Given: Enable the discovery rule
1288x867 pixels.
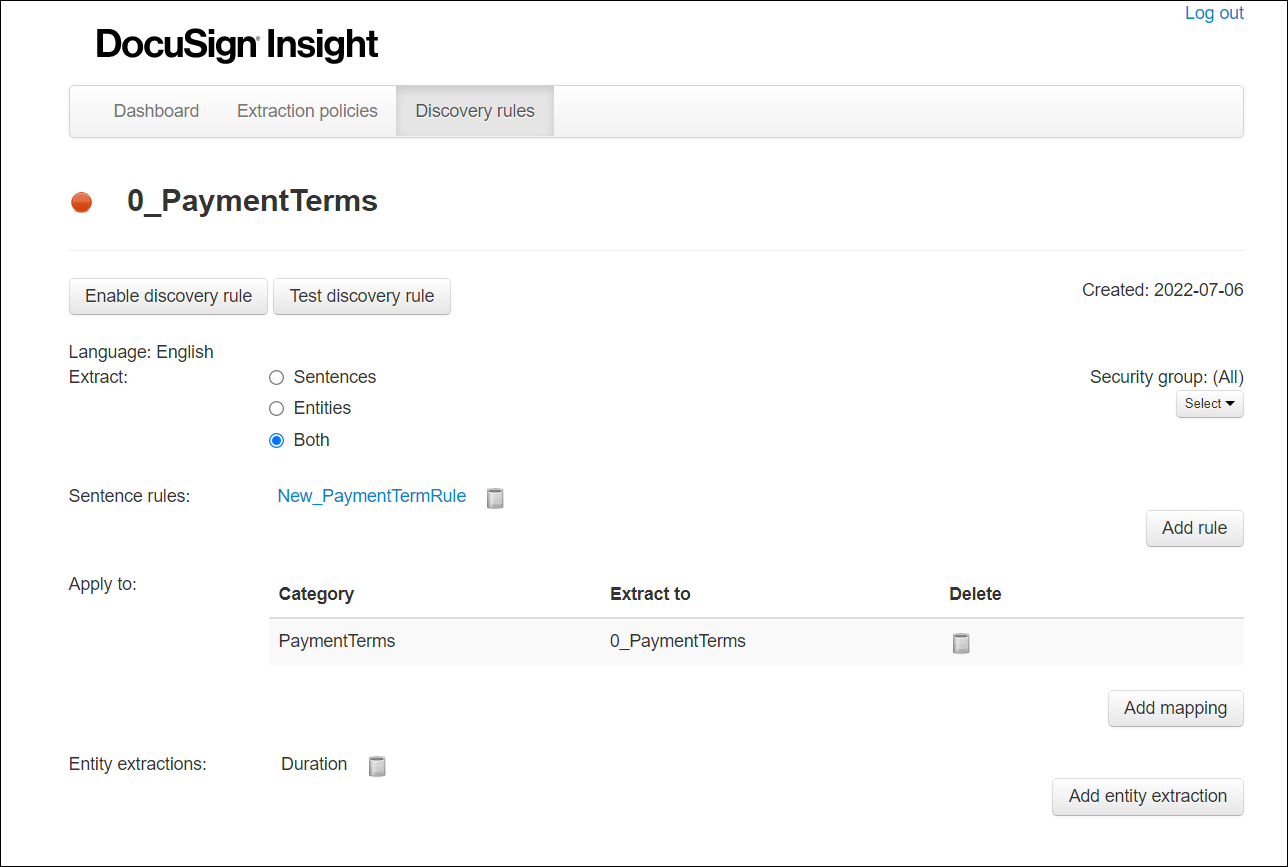Looking at the screenshot, I should tap(168, 296).
